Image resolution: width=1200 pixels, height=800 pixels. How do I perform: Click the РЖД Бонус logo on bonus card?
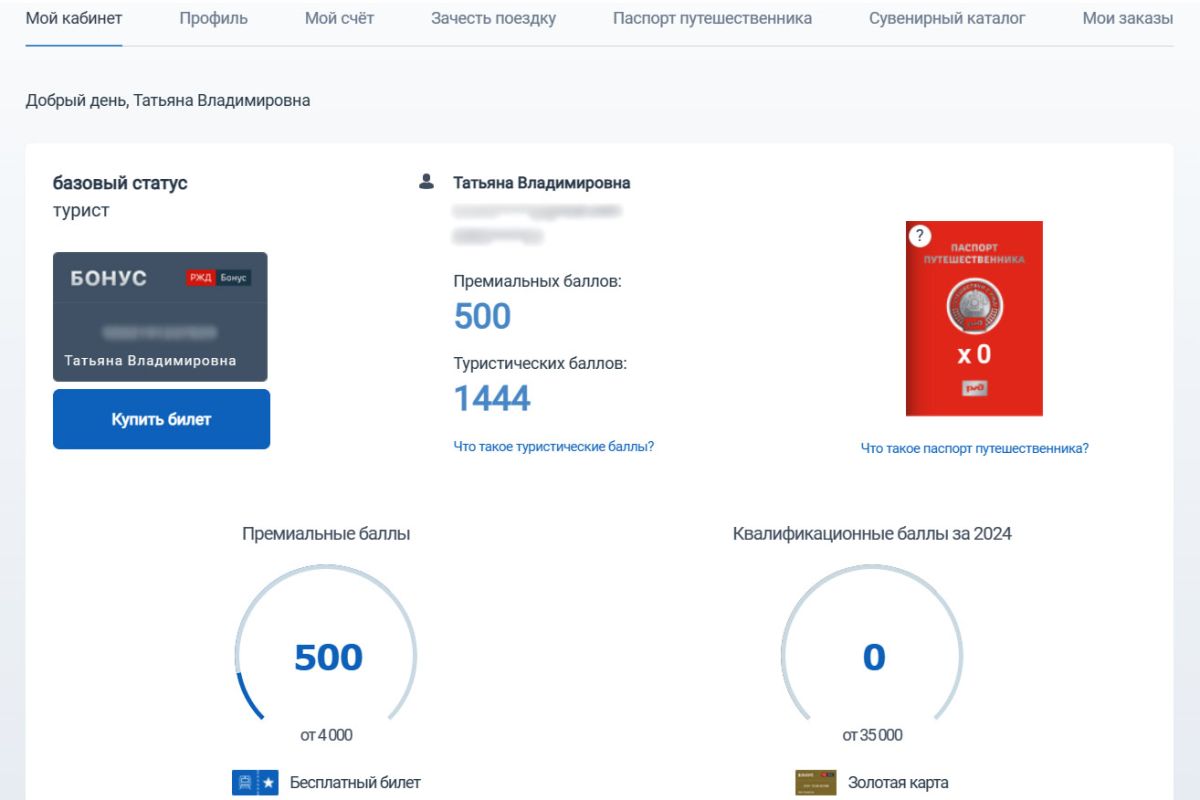pos(218,278)
